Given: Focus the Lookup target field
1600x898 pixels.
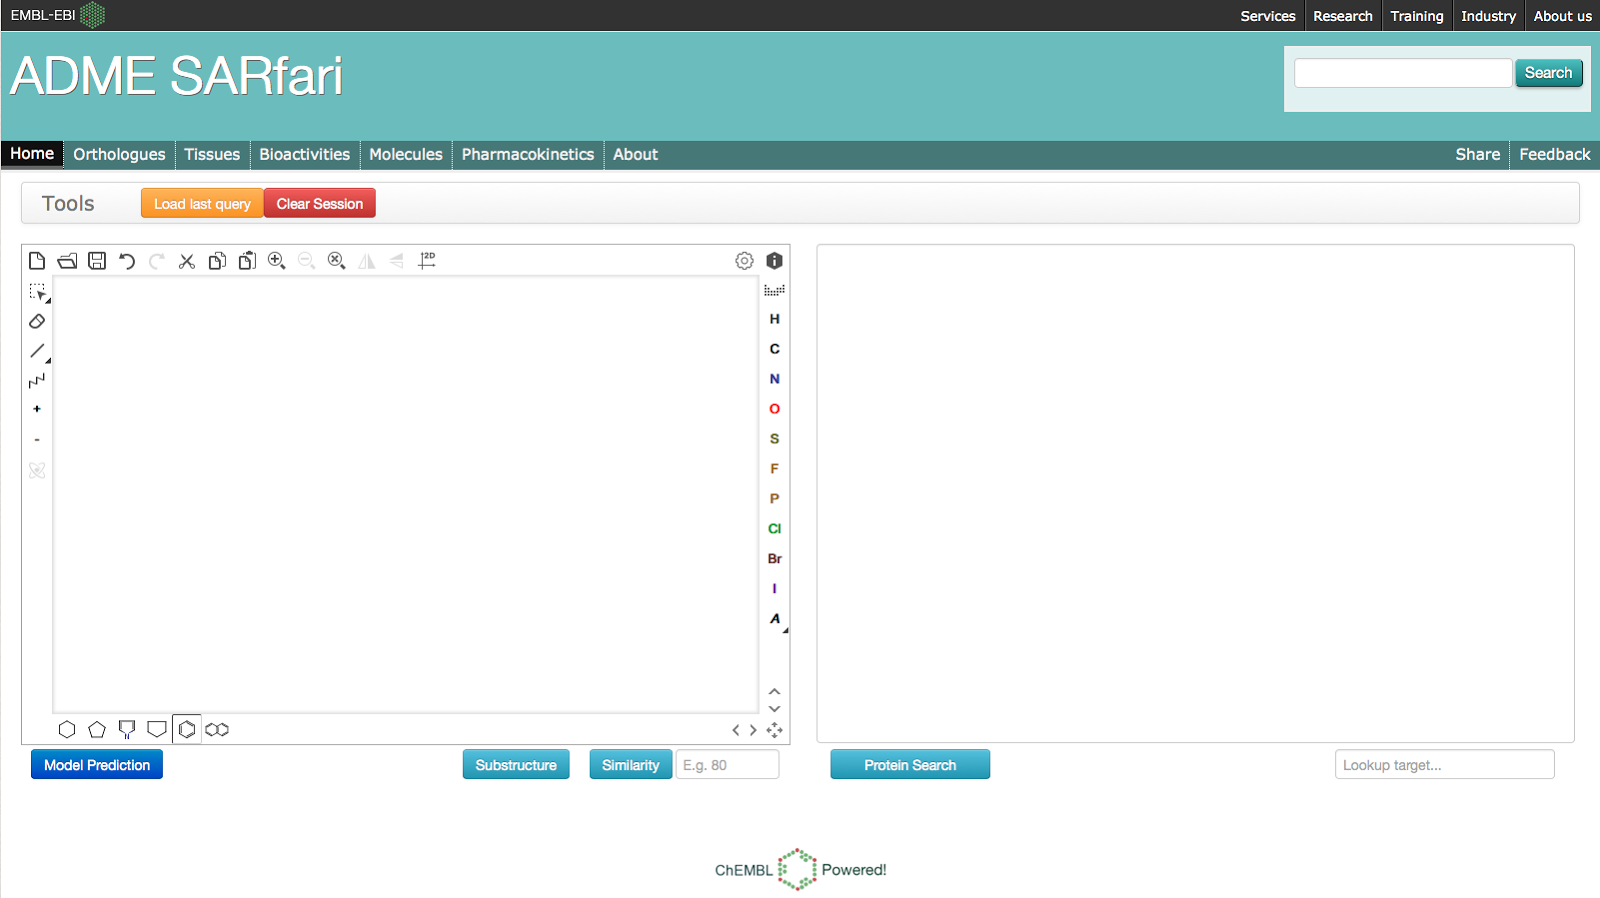Looking at the screenshot, I should point(1444,765).
